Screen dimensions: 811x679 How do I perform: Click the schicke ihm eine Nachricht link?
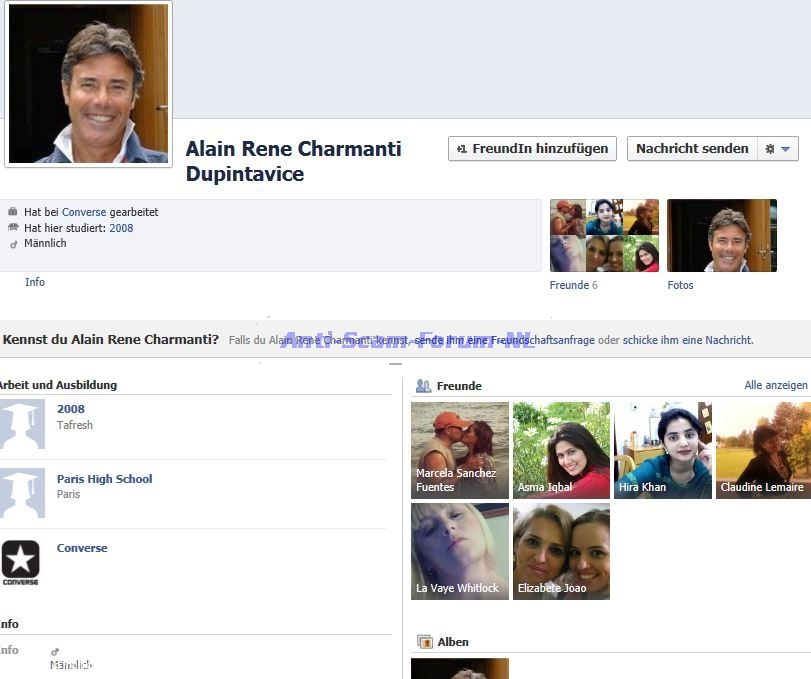tap(687, 340)
